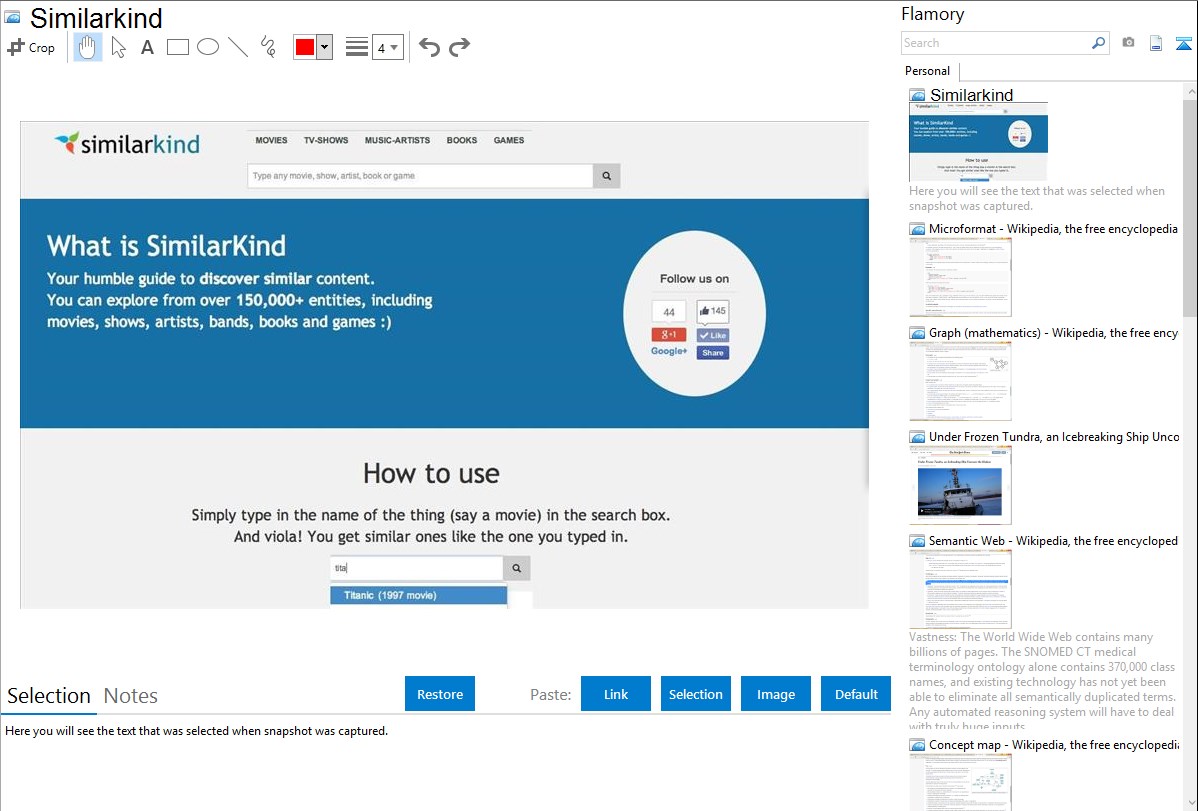Select the freehand scribble tool

(x=268, y=47)
